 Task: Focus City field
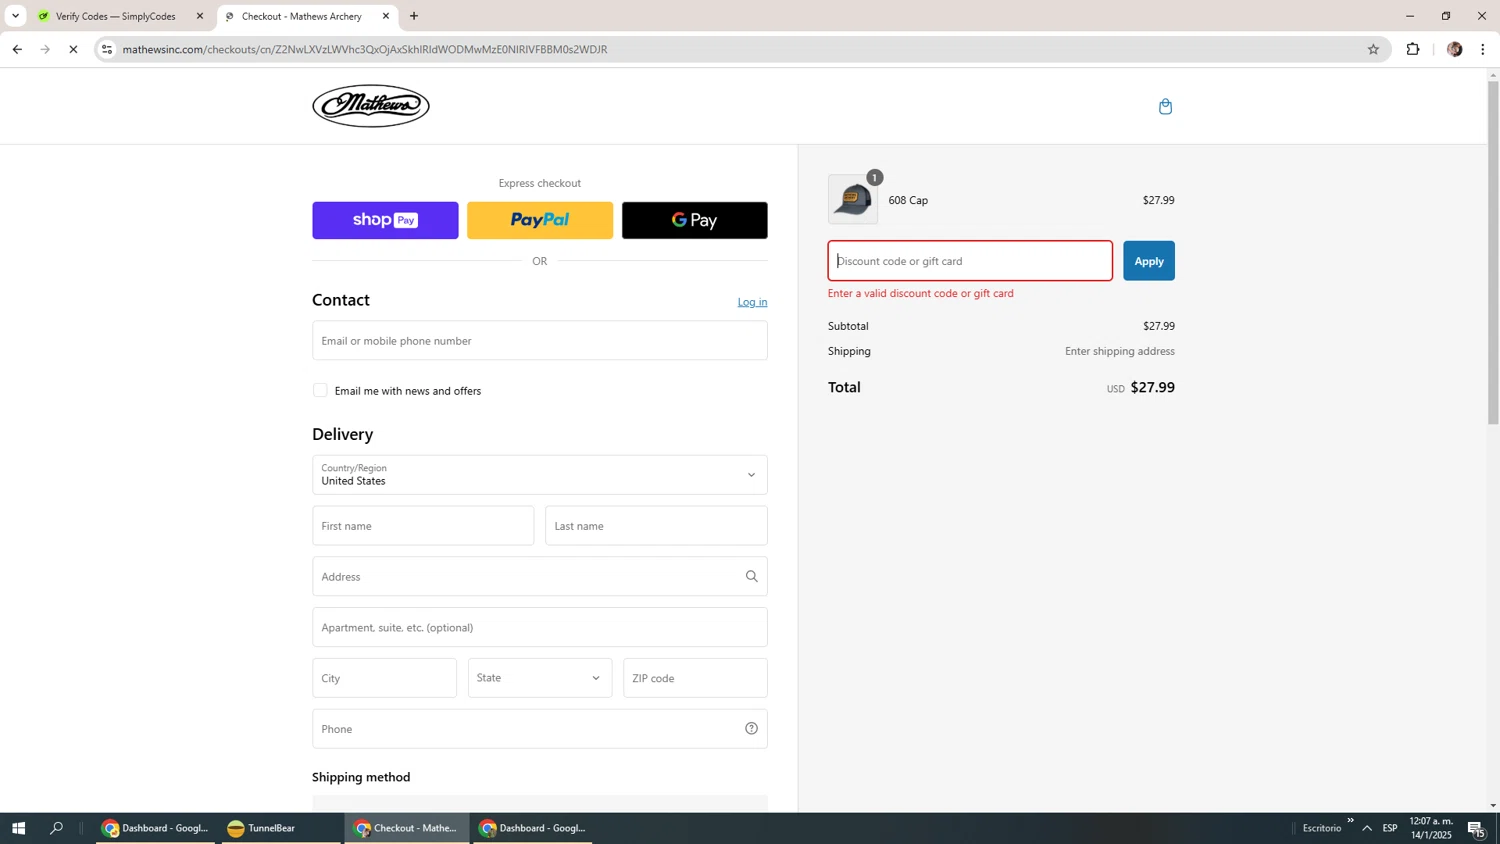pos(384,678)
